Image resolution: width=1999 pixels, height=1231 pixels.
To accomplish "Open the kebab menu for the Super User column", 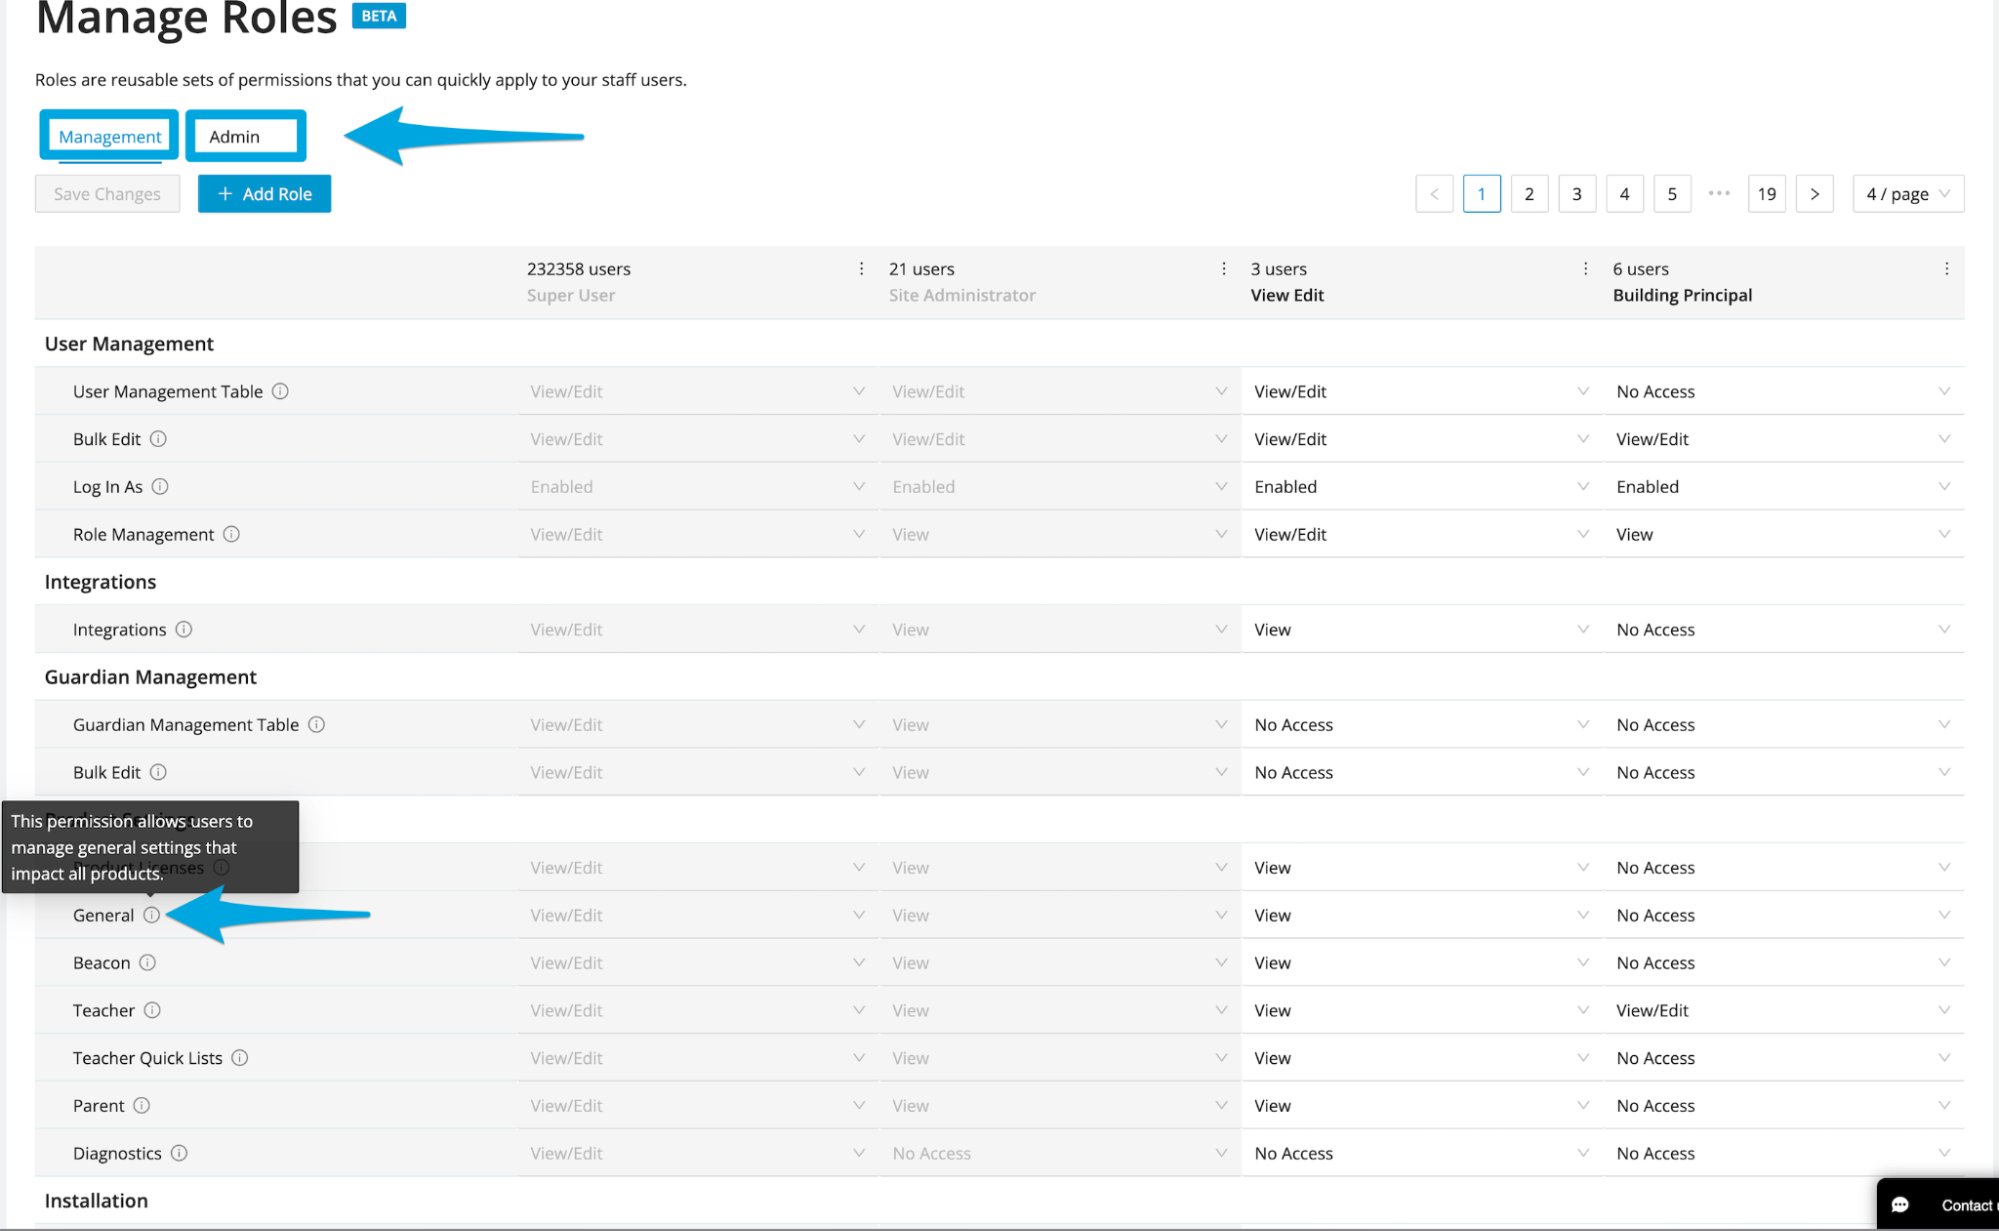I will click(x=861, y=268).
